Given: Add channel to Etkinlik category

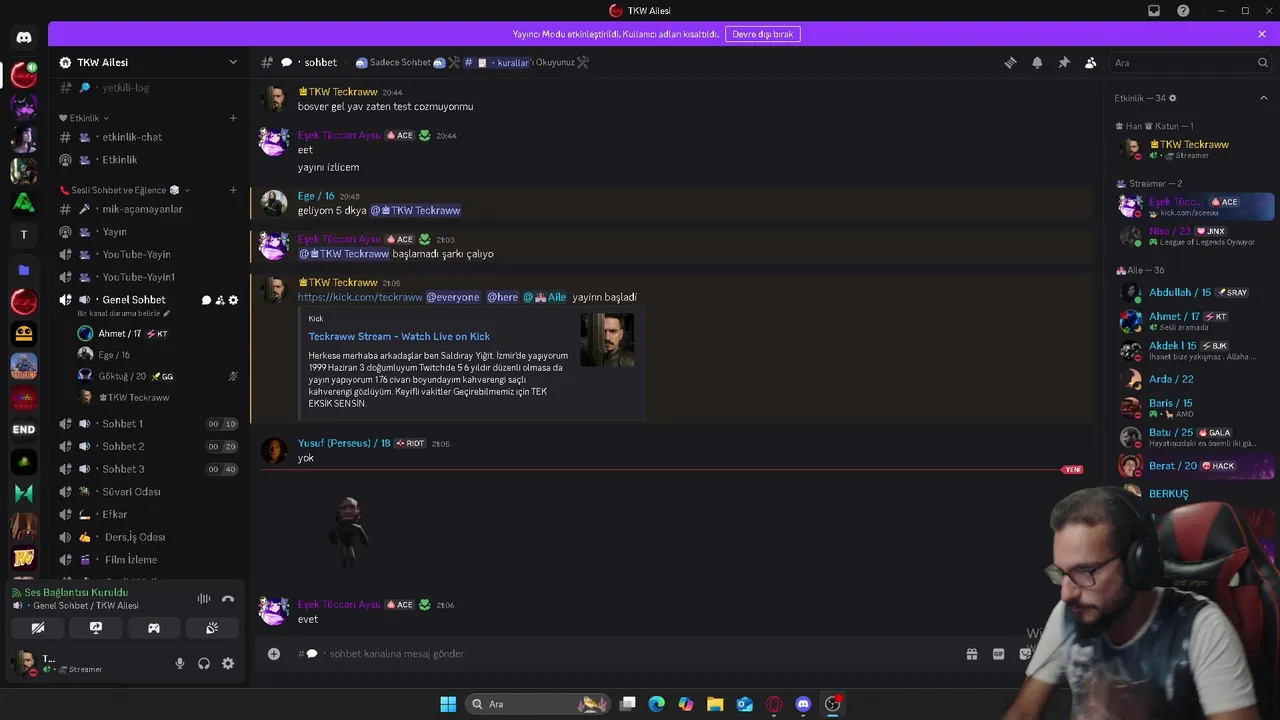Looking at the screenshot, I should [233, 118].
